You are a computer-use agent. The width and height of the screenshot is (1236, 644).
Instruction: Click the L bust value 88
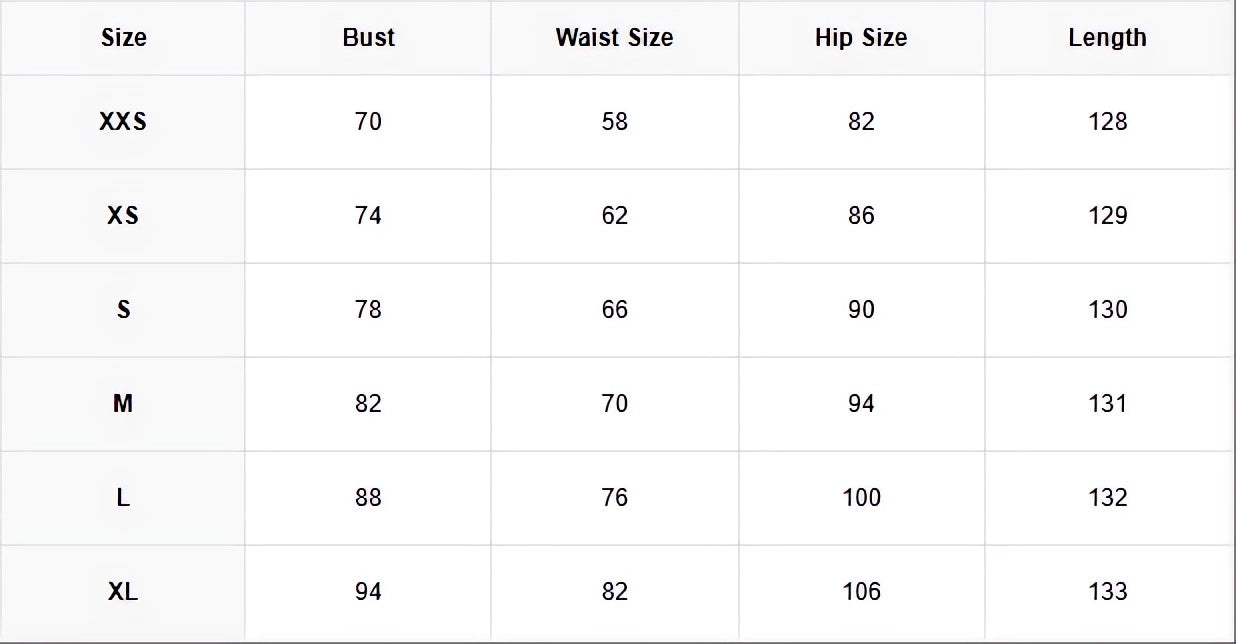pos(368,498)
